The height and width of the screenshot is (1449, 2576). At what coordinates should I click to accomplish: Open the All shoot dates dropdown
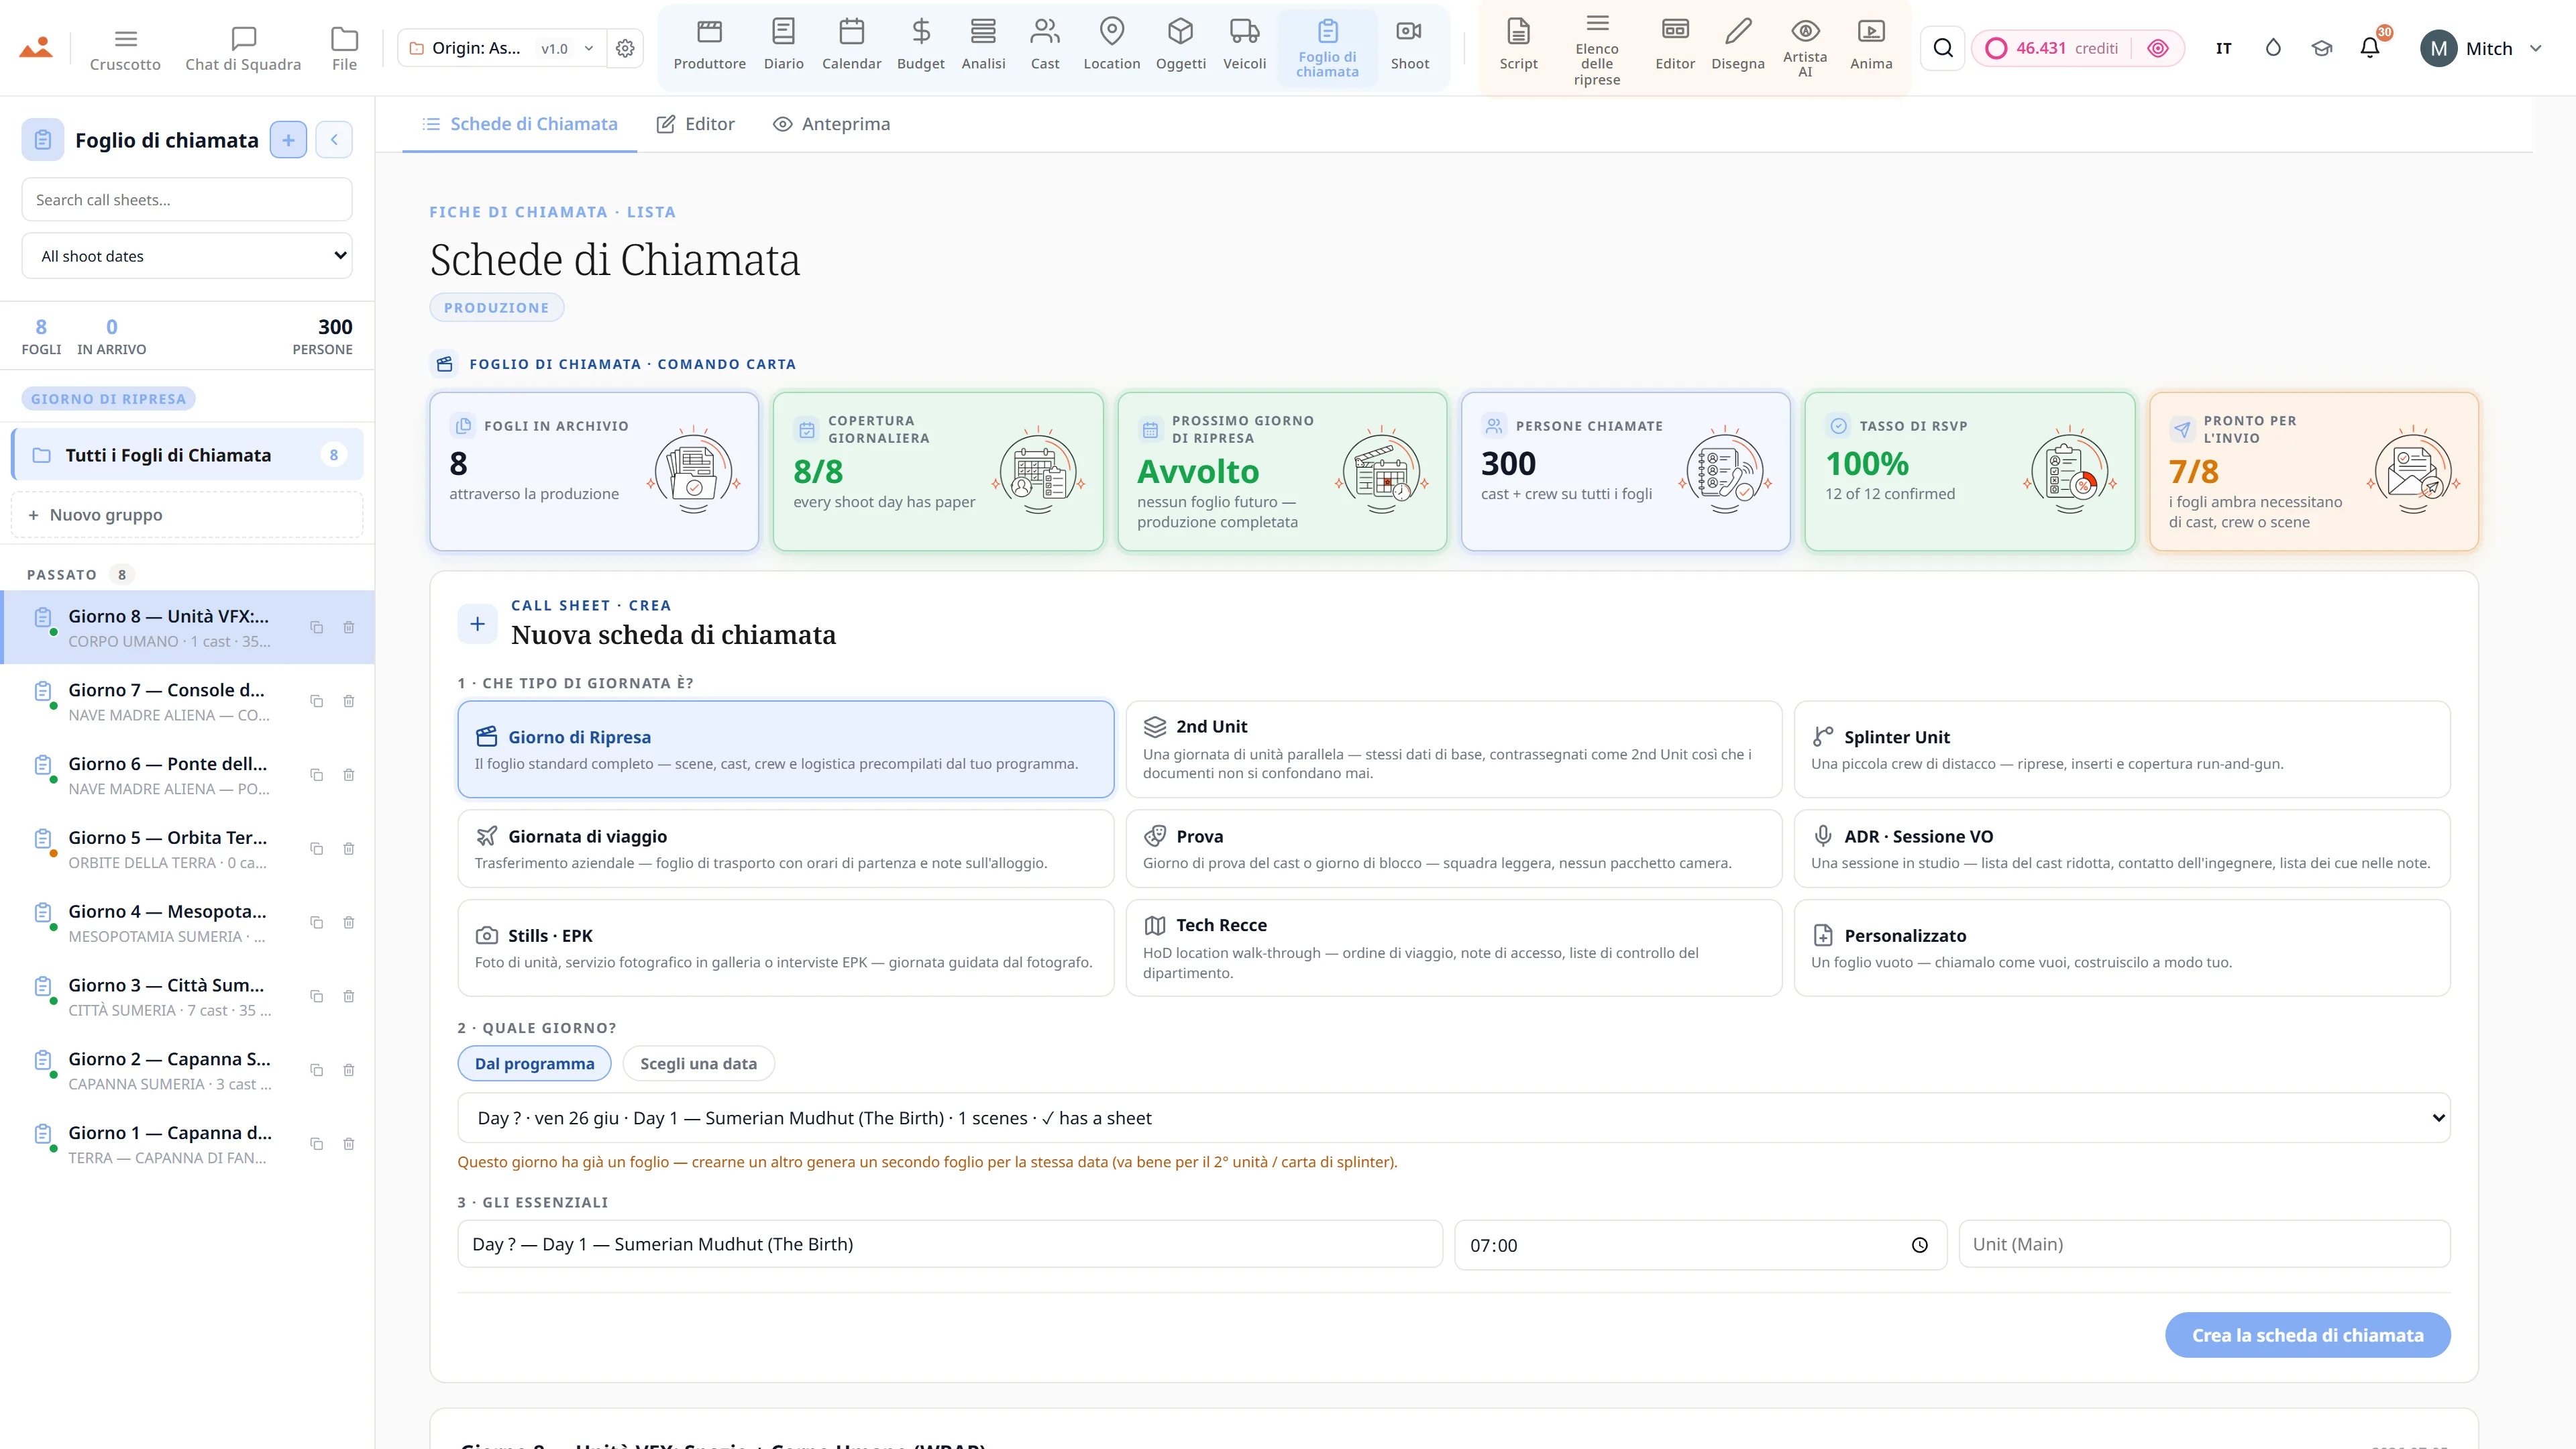click(x=187, y=256)
